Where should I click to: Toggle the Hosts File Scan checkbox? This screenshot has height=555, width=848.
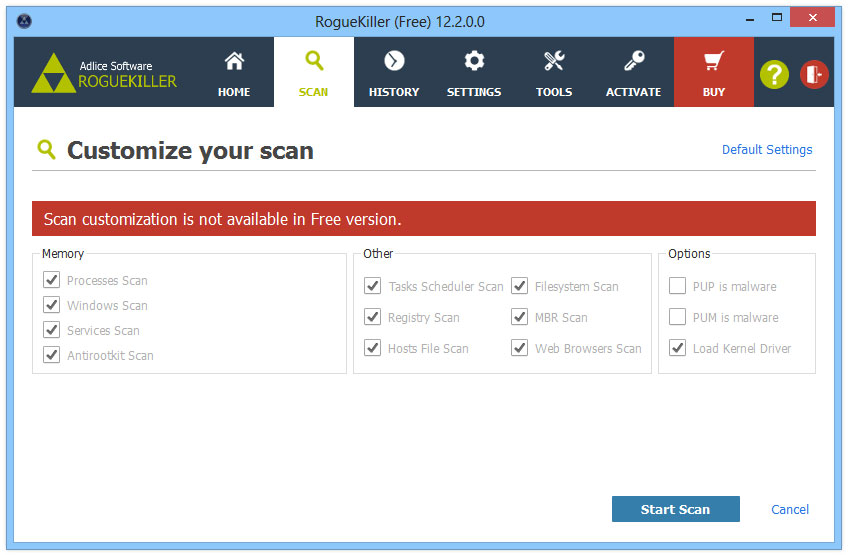pyautogui.click(x=373, y=348)
